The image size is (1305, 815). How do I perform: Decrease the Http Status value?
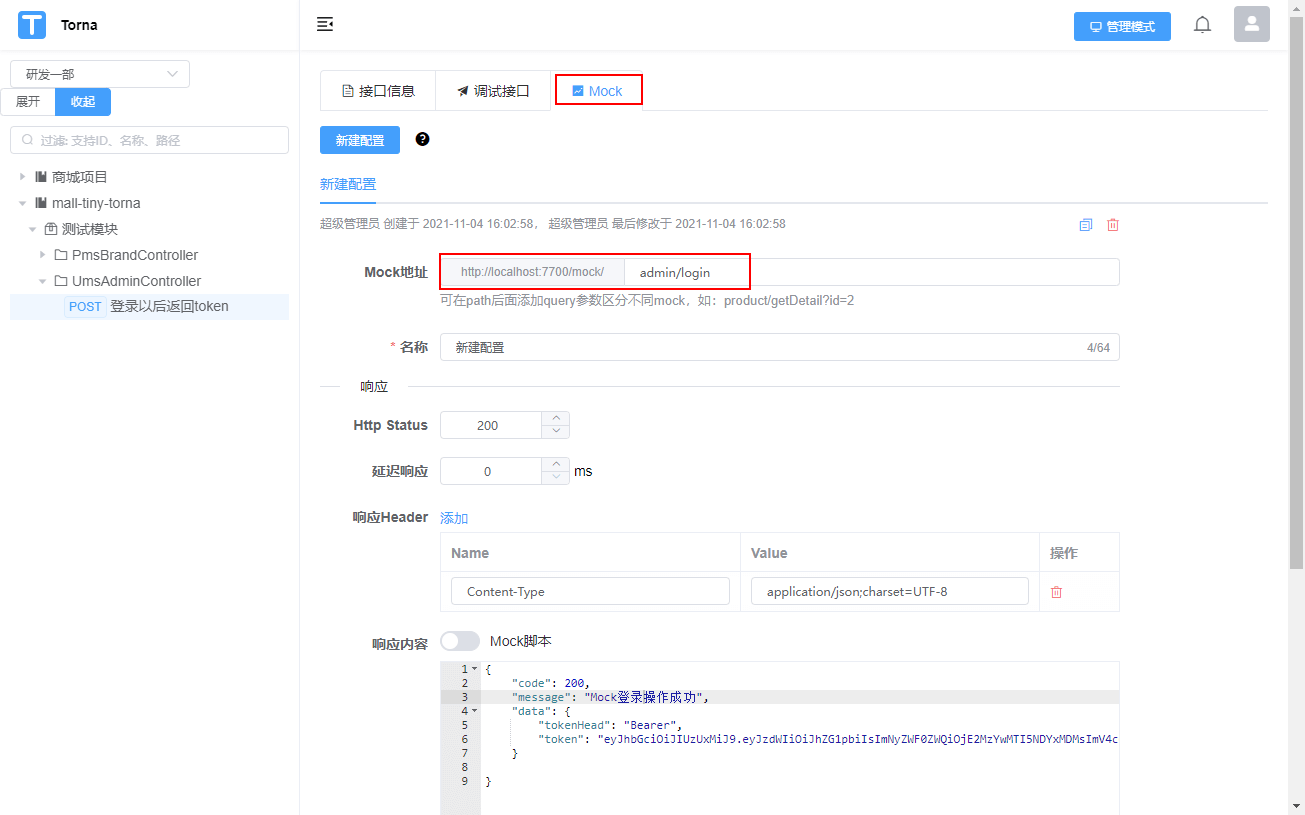555,431
